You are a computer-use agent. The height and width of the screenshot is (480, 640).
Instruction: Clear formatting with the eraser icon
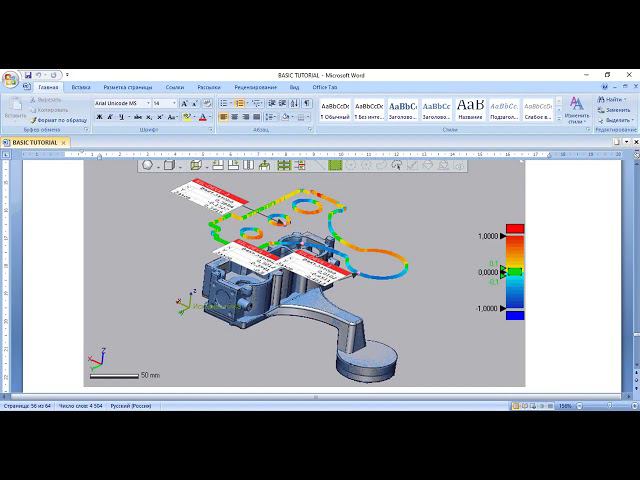(207, 104)
